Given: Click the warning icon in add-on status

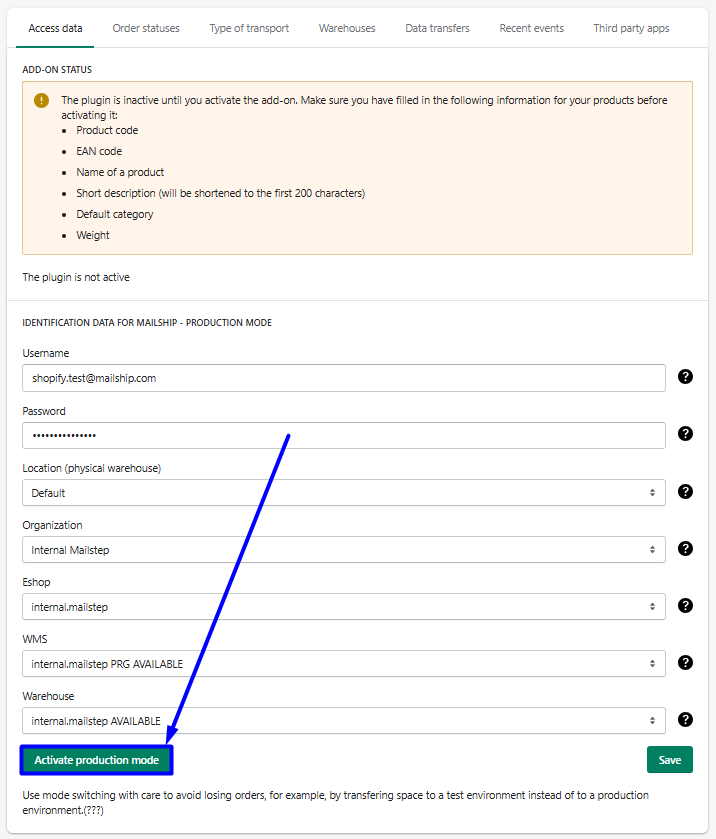Looking at the screenshot, I should 41,100.
